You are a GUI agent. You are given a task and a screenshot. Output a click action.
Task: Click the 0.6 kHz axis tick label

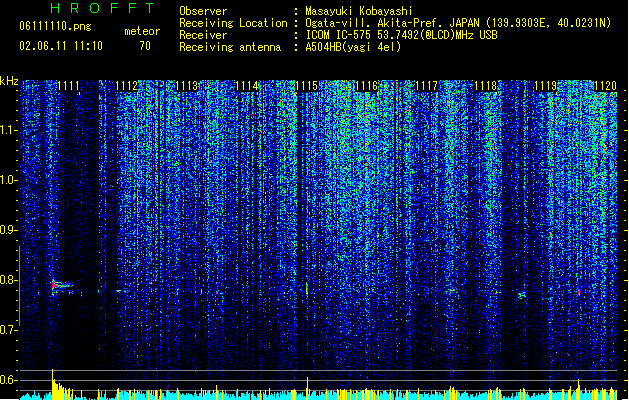point(8,380)
